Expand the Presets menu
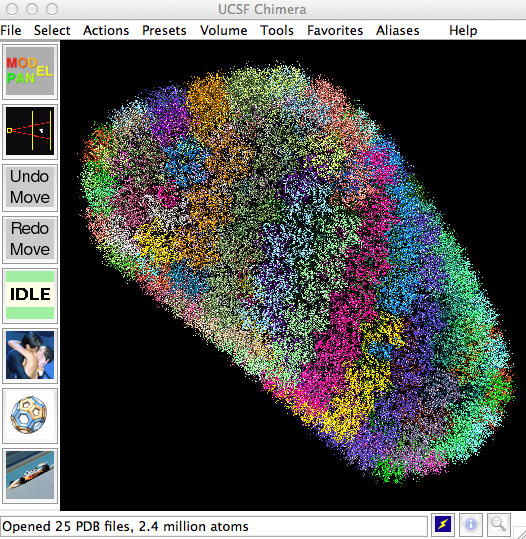The height and width of the screenshot is (539, 526). 164,30
